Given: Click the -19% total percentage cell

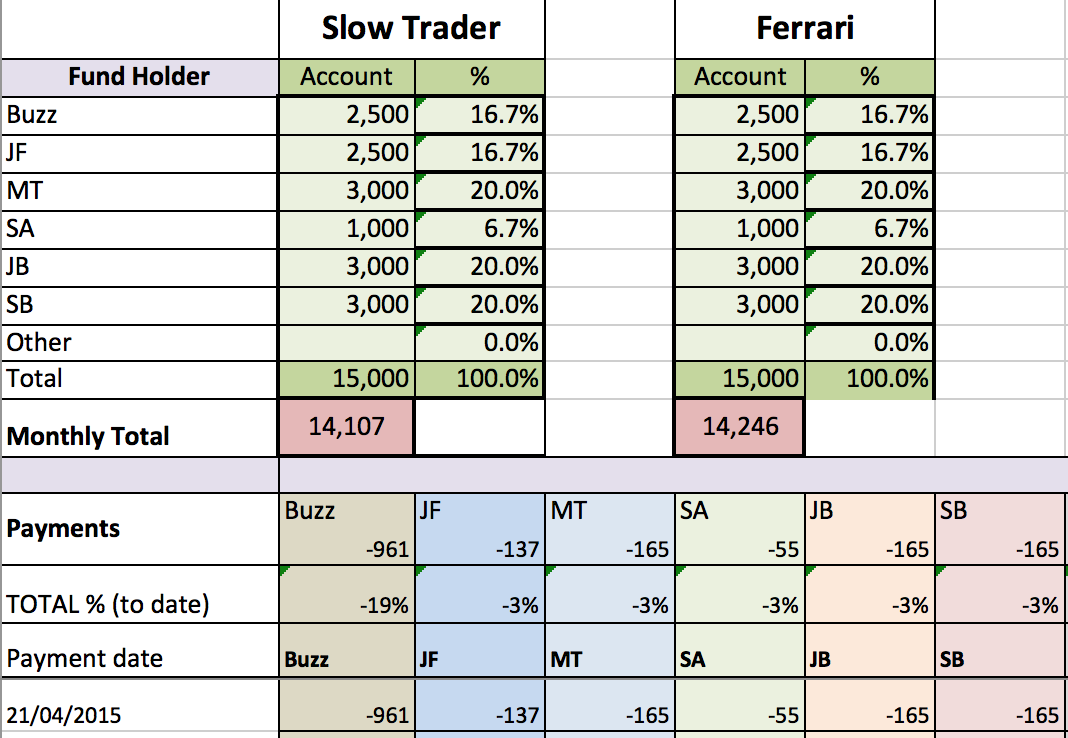Looking at the screenshot, I should (346, 604).
